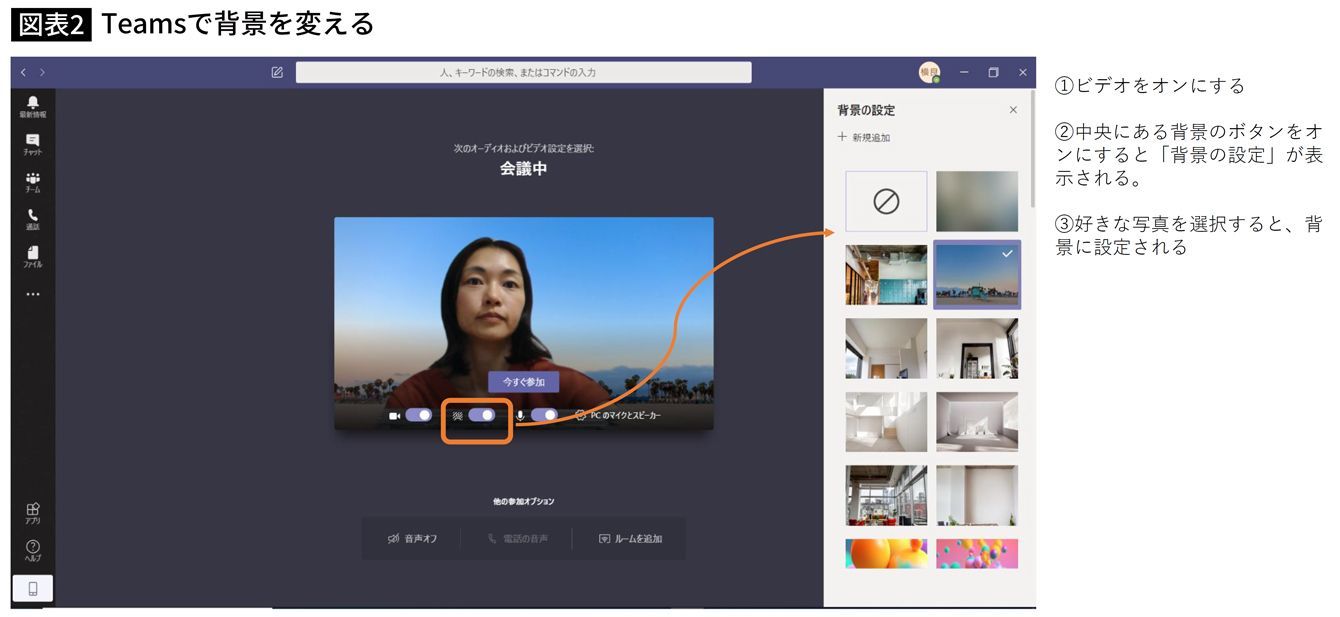Open the Chat (チャット) sidebar icon
The width and height of the screenshot is (1340, 617).
point(33,143)
